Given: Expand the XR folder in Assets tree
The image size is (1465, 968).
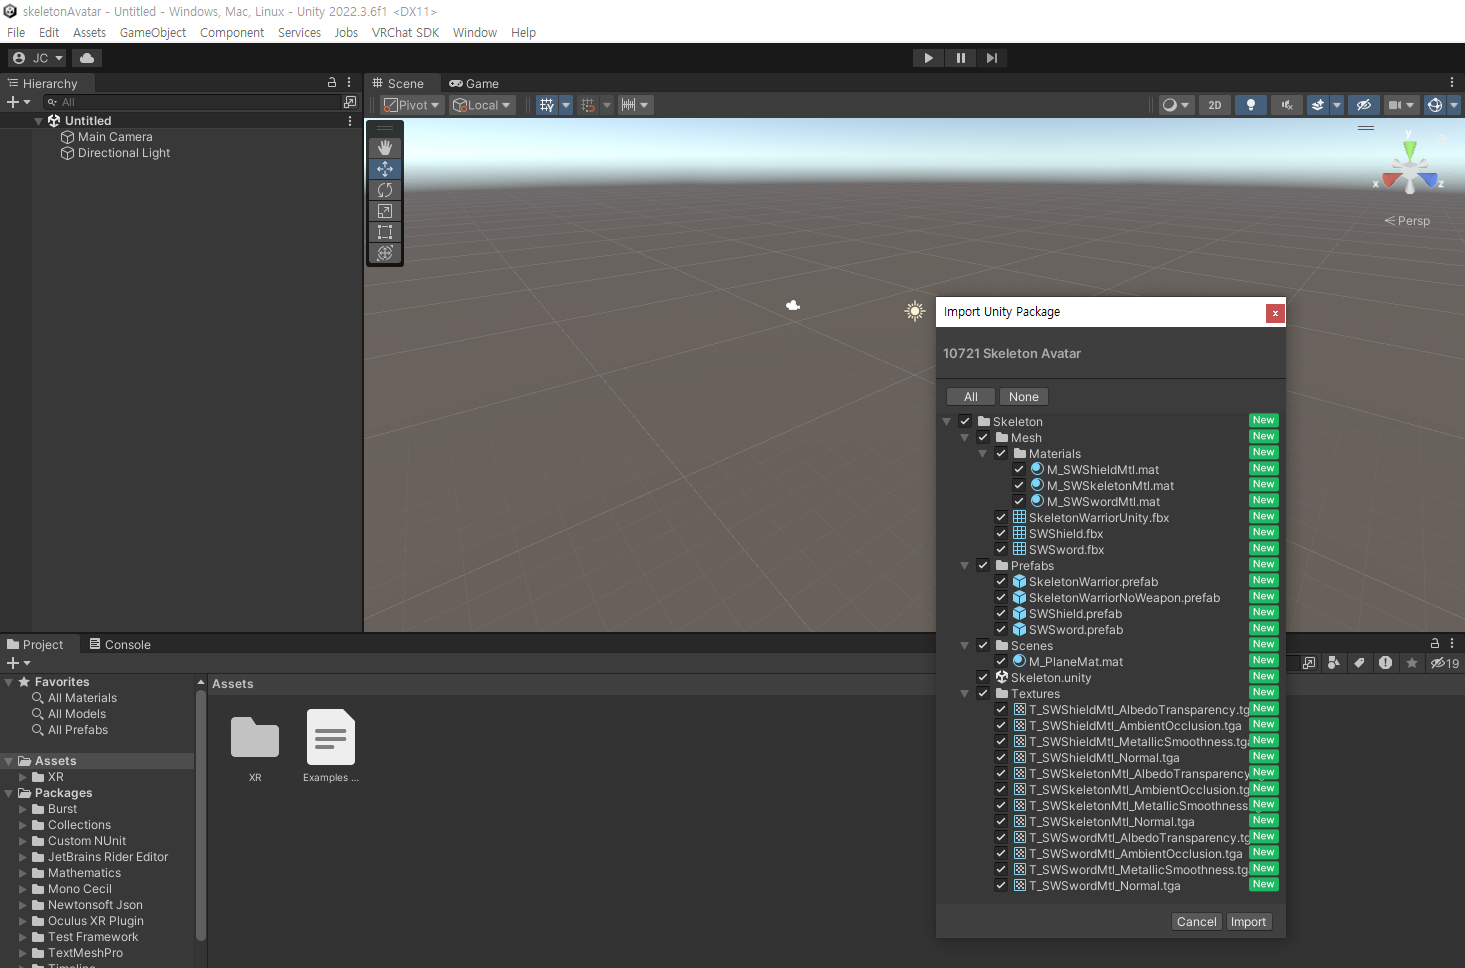Looking at the screenshot, I should pos(23,777).
